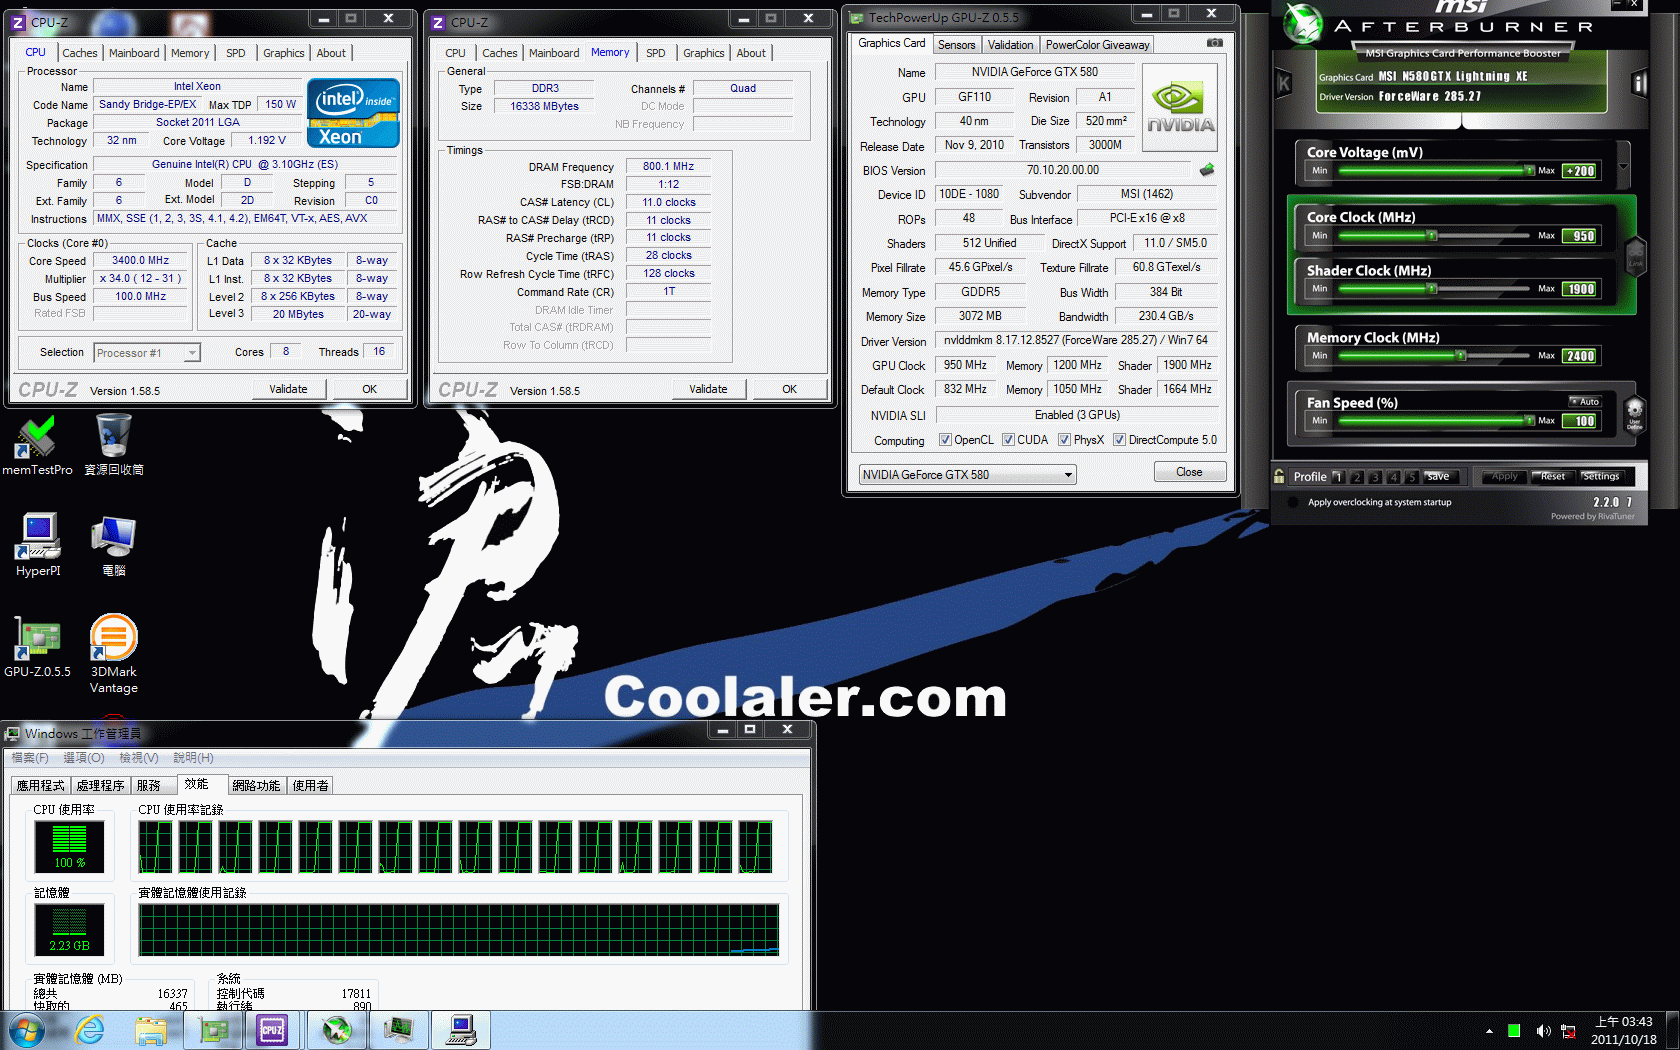Select Afterburner profile slot 5

click(x=1411, y=477)
